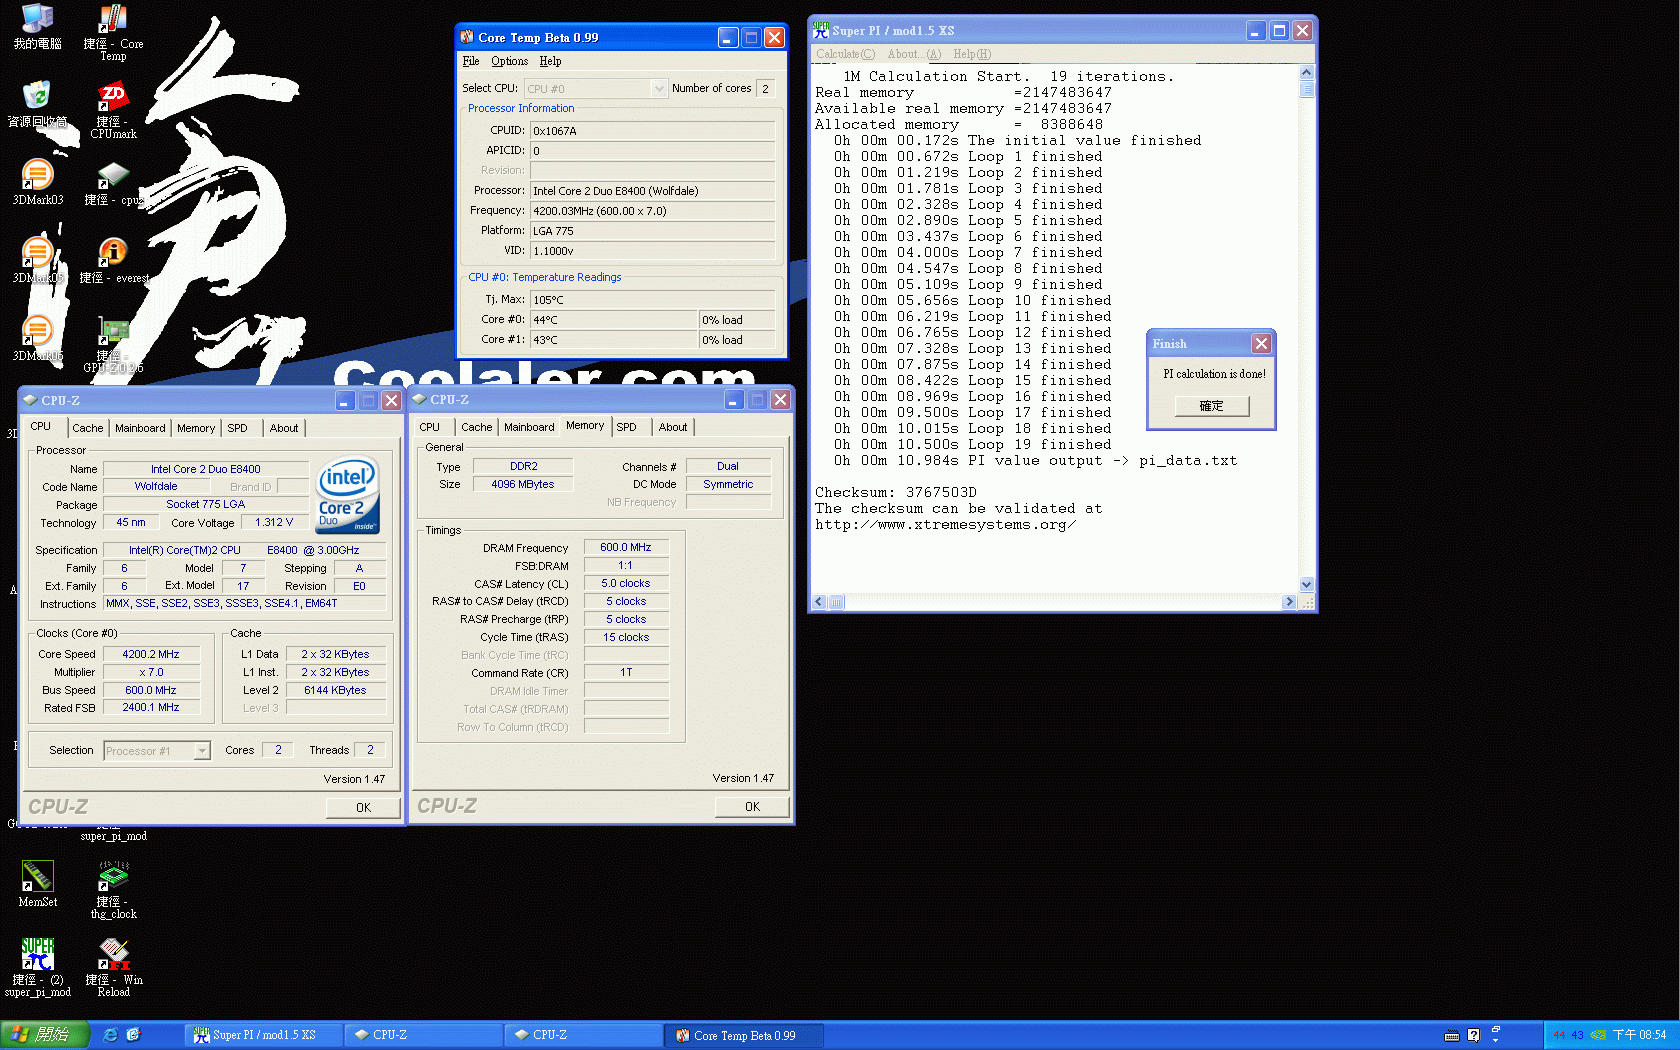The image size is (1680, 1050).
Task: Open the About...(A) menu in Super PI
Action: [x=914, y=54]
